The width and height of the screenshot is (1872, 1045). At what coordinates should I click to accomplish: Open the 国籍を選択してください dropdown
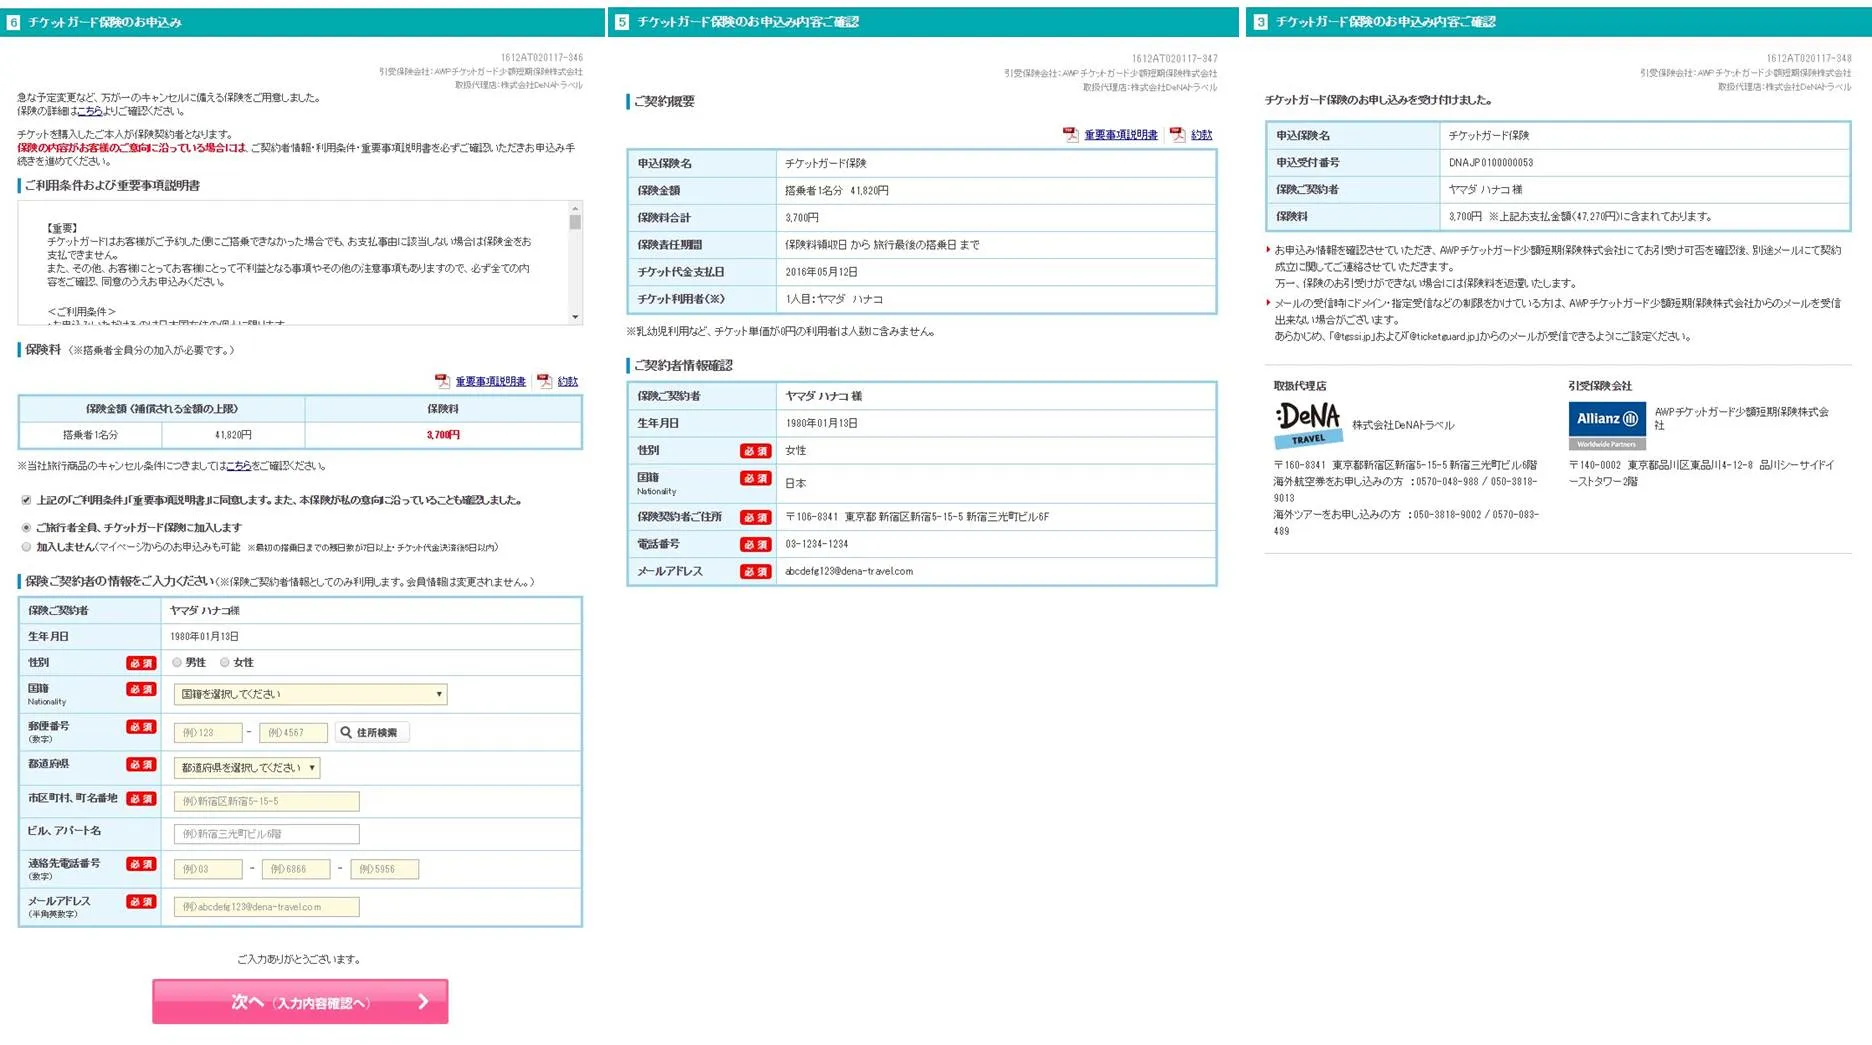point(310,694)
